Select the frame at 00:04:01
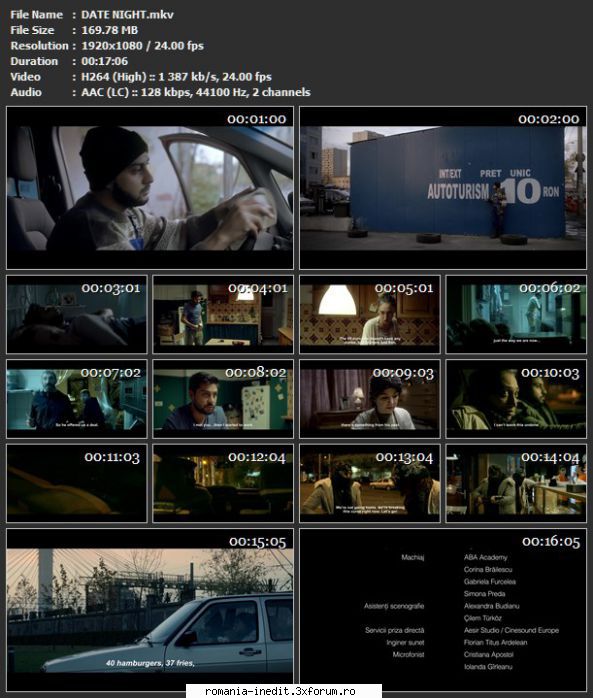 click(x=223, y=314)
